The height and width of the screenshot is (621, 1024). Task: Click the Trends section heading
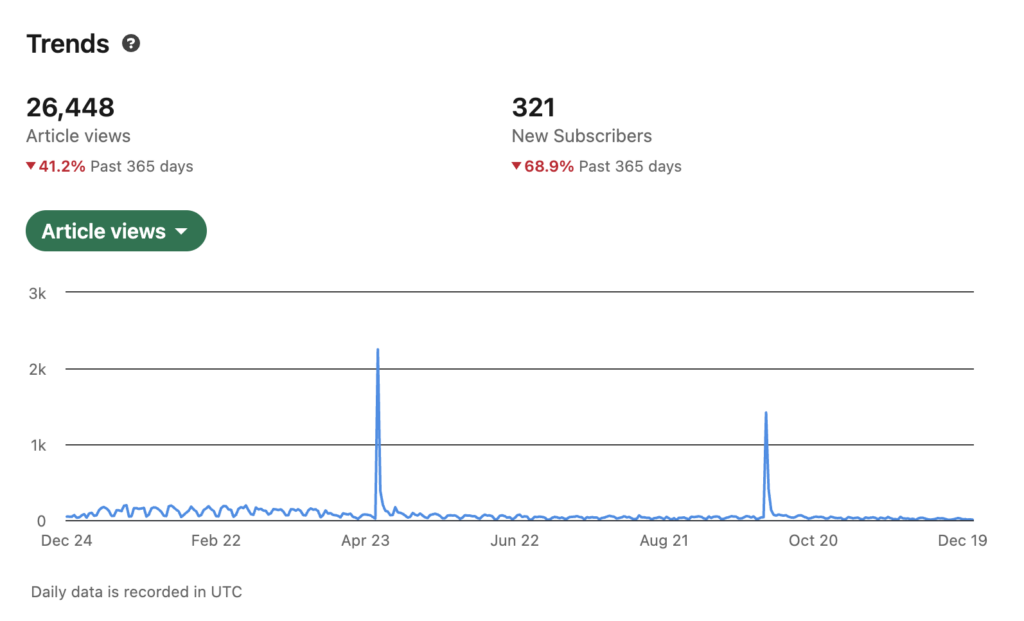point(67,44)
